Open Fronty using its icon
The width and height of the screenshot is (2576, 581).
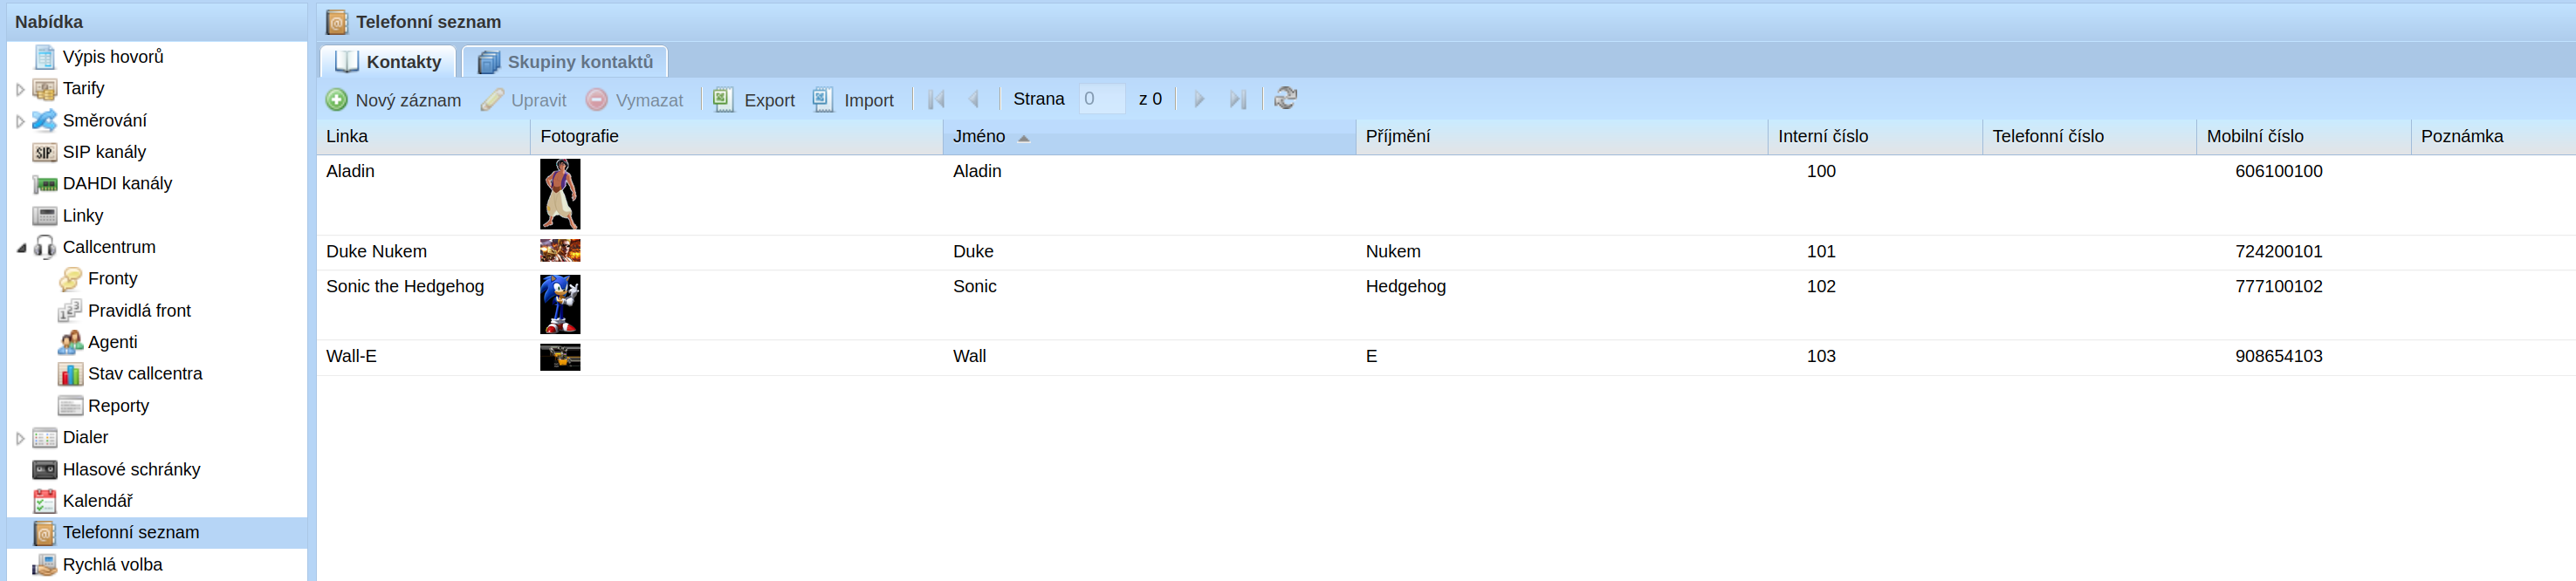[70, 279]
